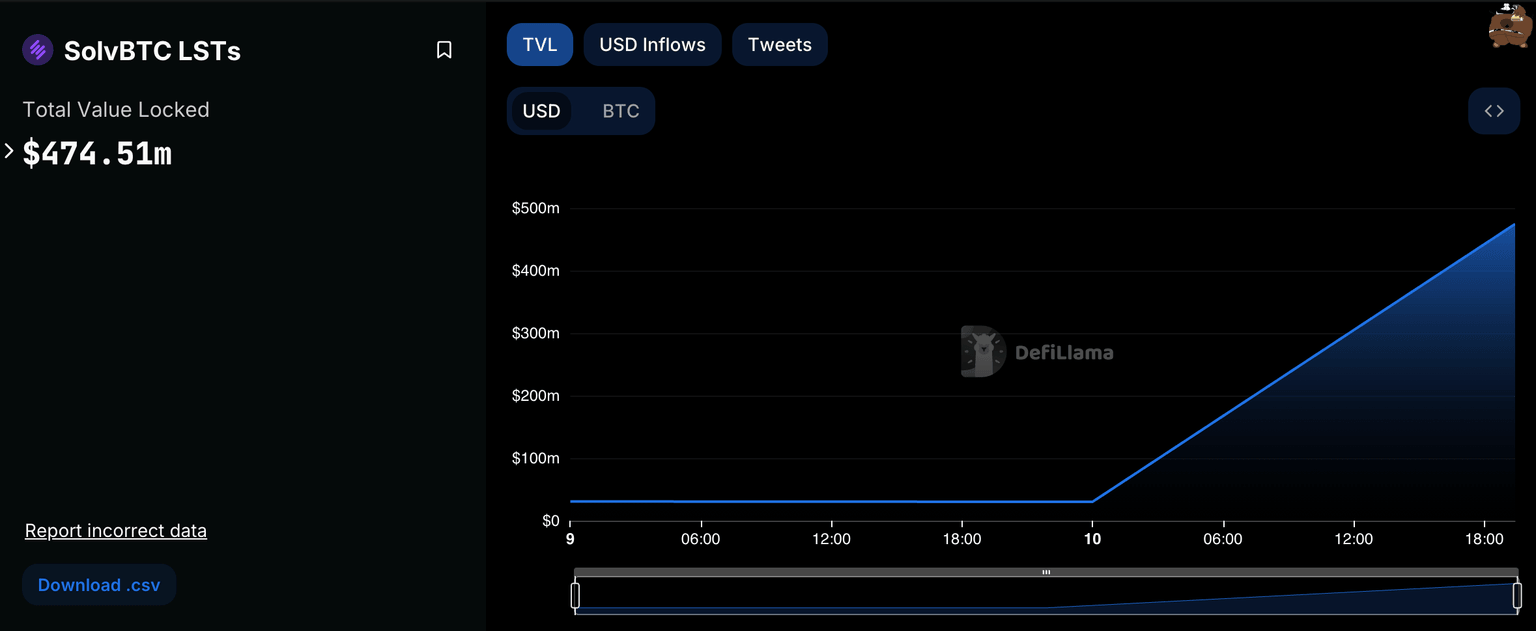Toggle the TVL chart series

[x=540, y=45]
